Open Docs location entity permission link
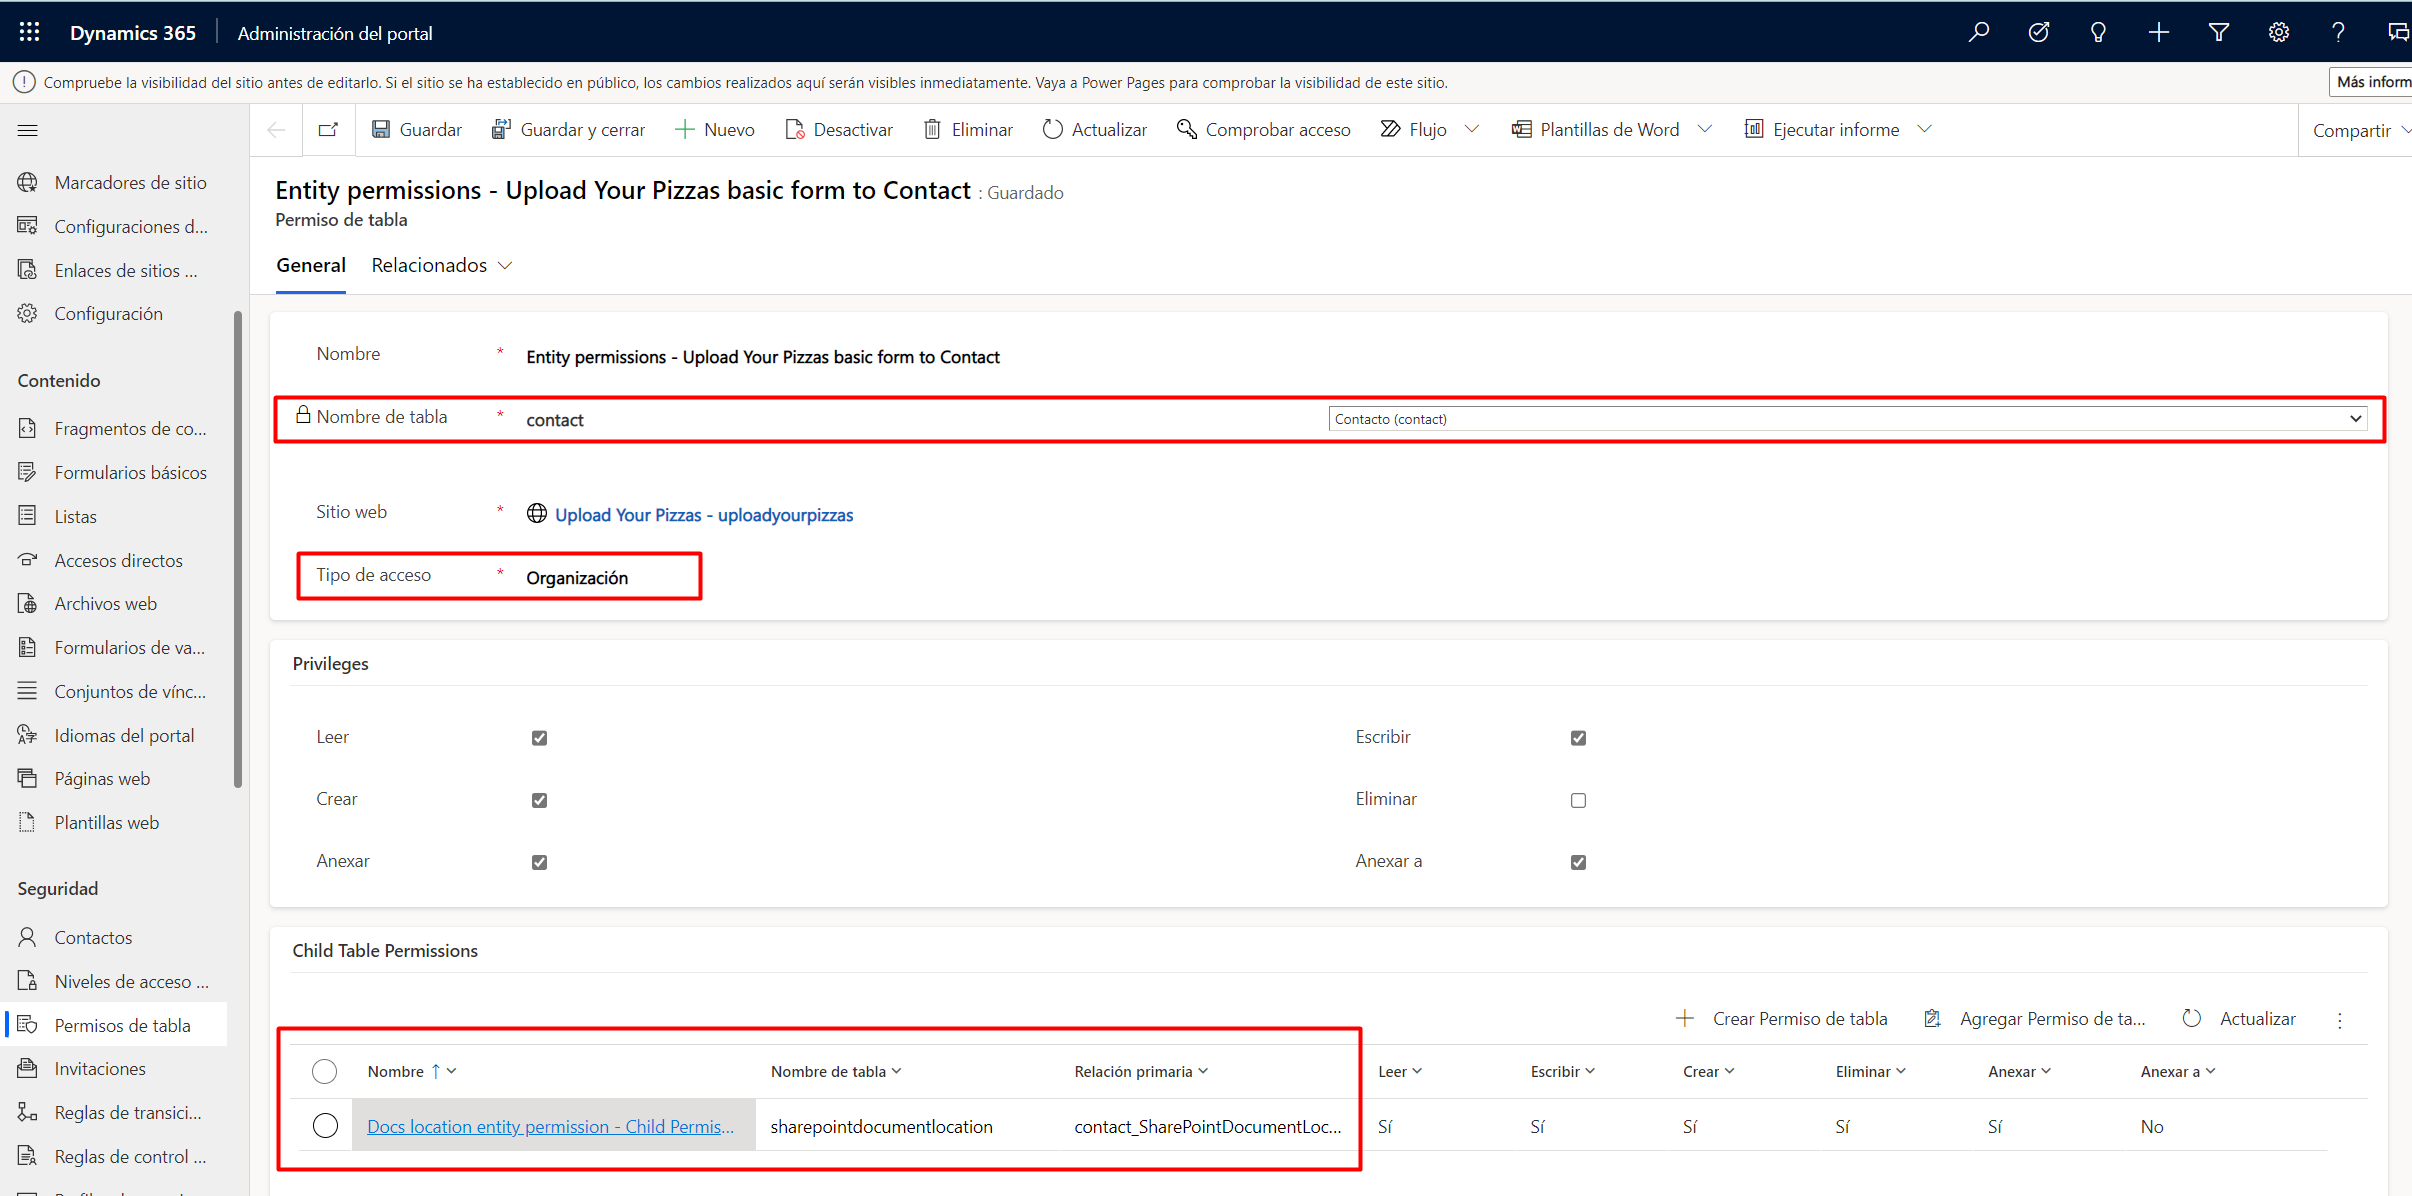Viewport: 2412px width, 1196px height. [550, 1127]
